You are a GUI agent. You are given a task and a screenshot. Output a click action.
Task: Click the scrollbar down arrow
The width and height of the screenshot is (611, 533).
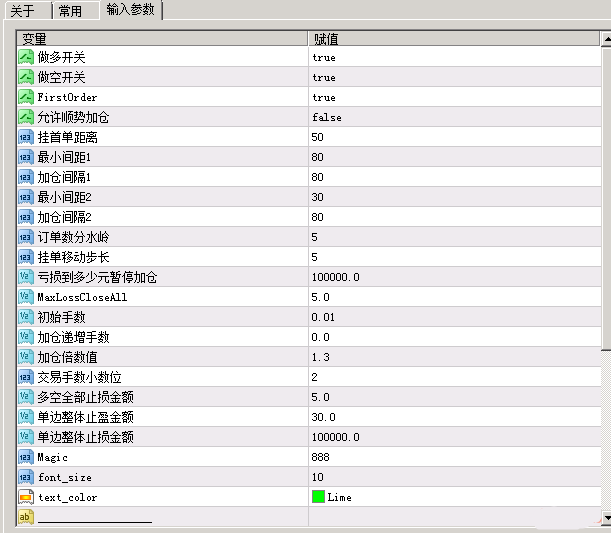pos(606,518)
